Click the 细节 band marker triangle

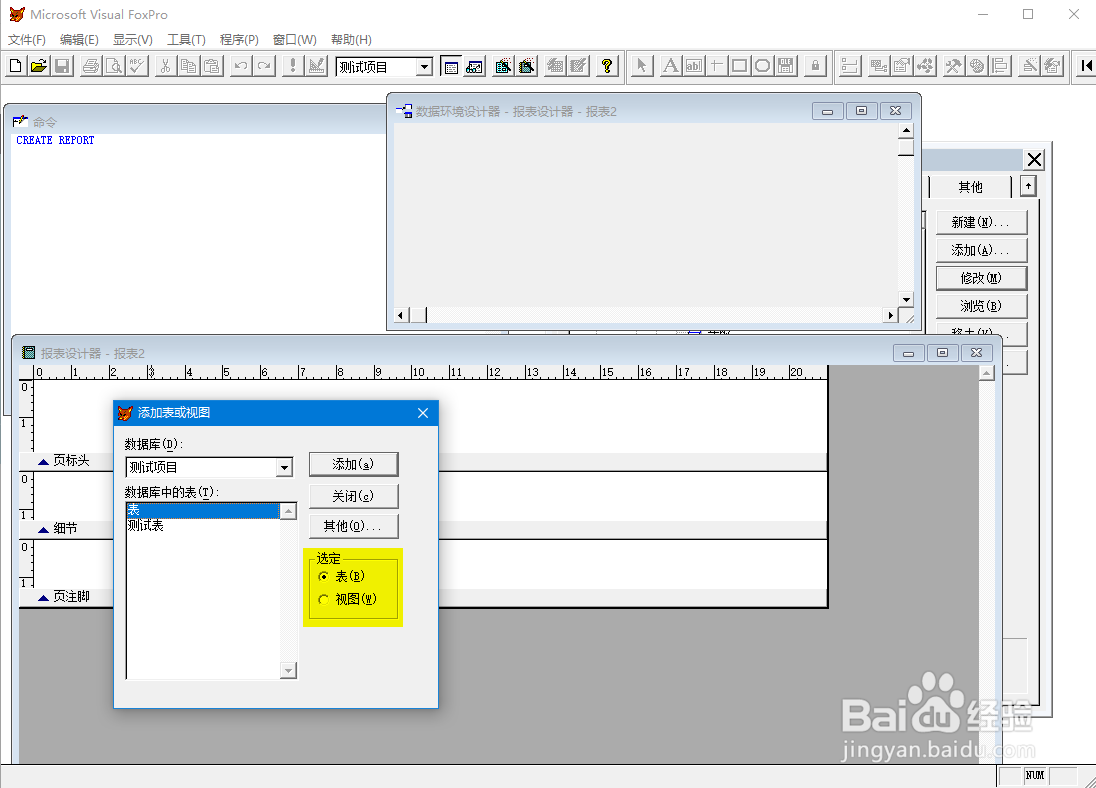click(x=43, y=529)
